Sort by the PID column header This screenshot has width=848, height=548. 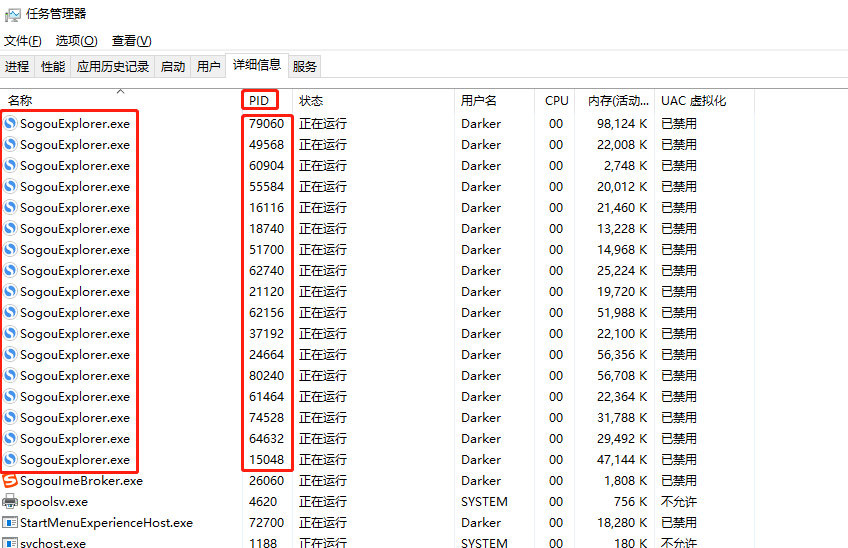click(x=267, y=101)
